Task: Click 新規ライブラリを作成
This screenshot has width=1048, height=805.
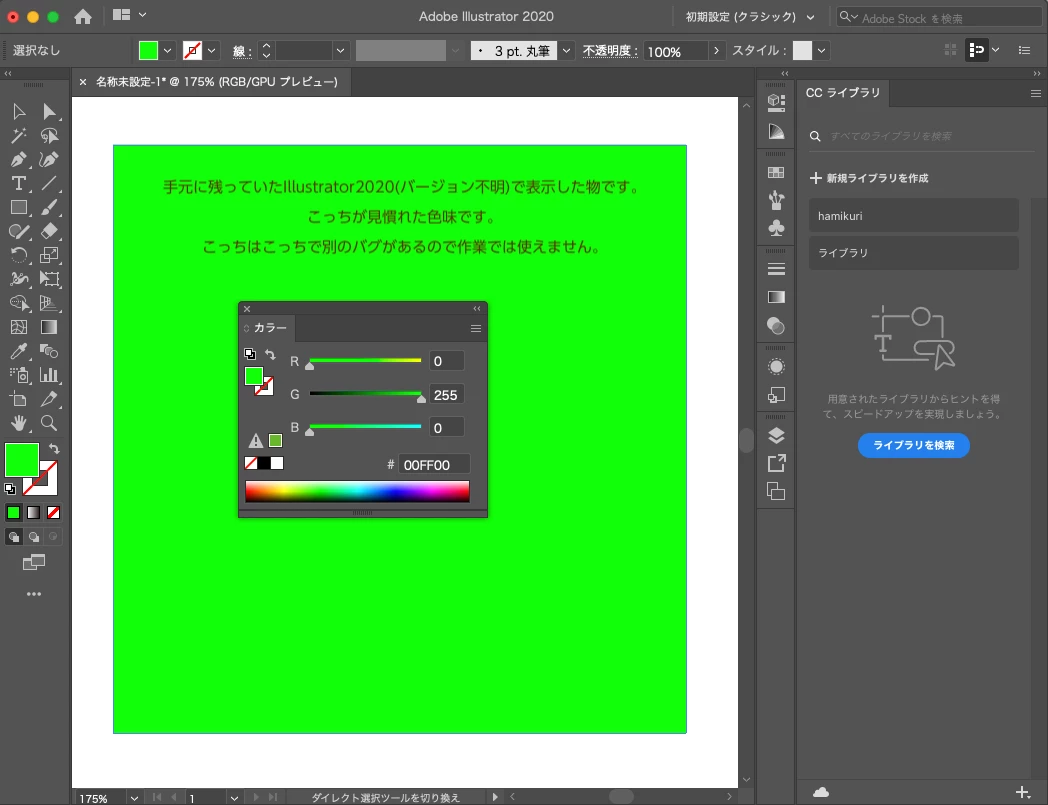Action: pyautogui.click(x=869, y=178)
